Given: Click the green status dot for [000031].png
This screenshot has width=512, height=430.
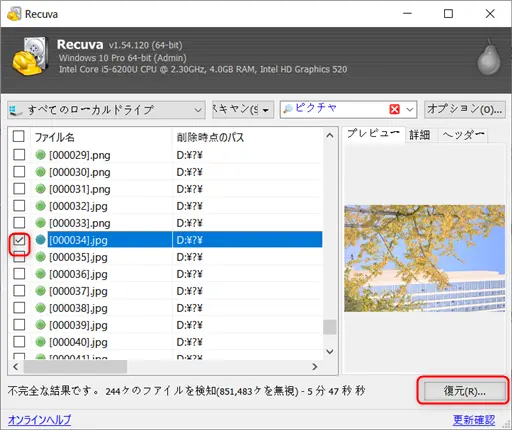Looking at the screenshot, I should point(40,189).
